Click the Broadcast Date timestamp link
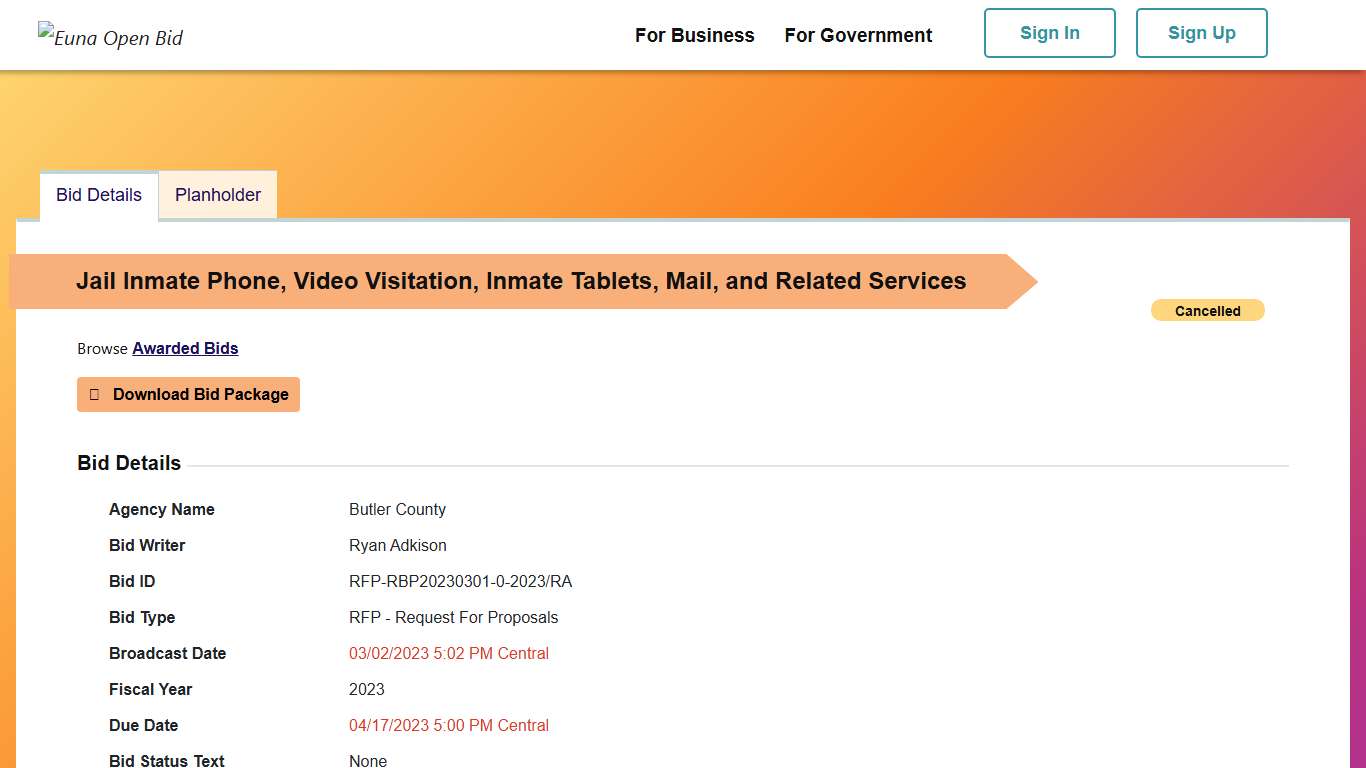The width and height of the screenshot is (1366, 768). (x=449, y=653)
